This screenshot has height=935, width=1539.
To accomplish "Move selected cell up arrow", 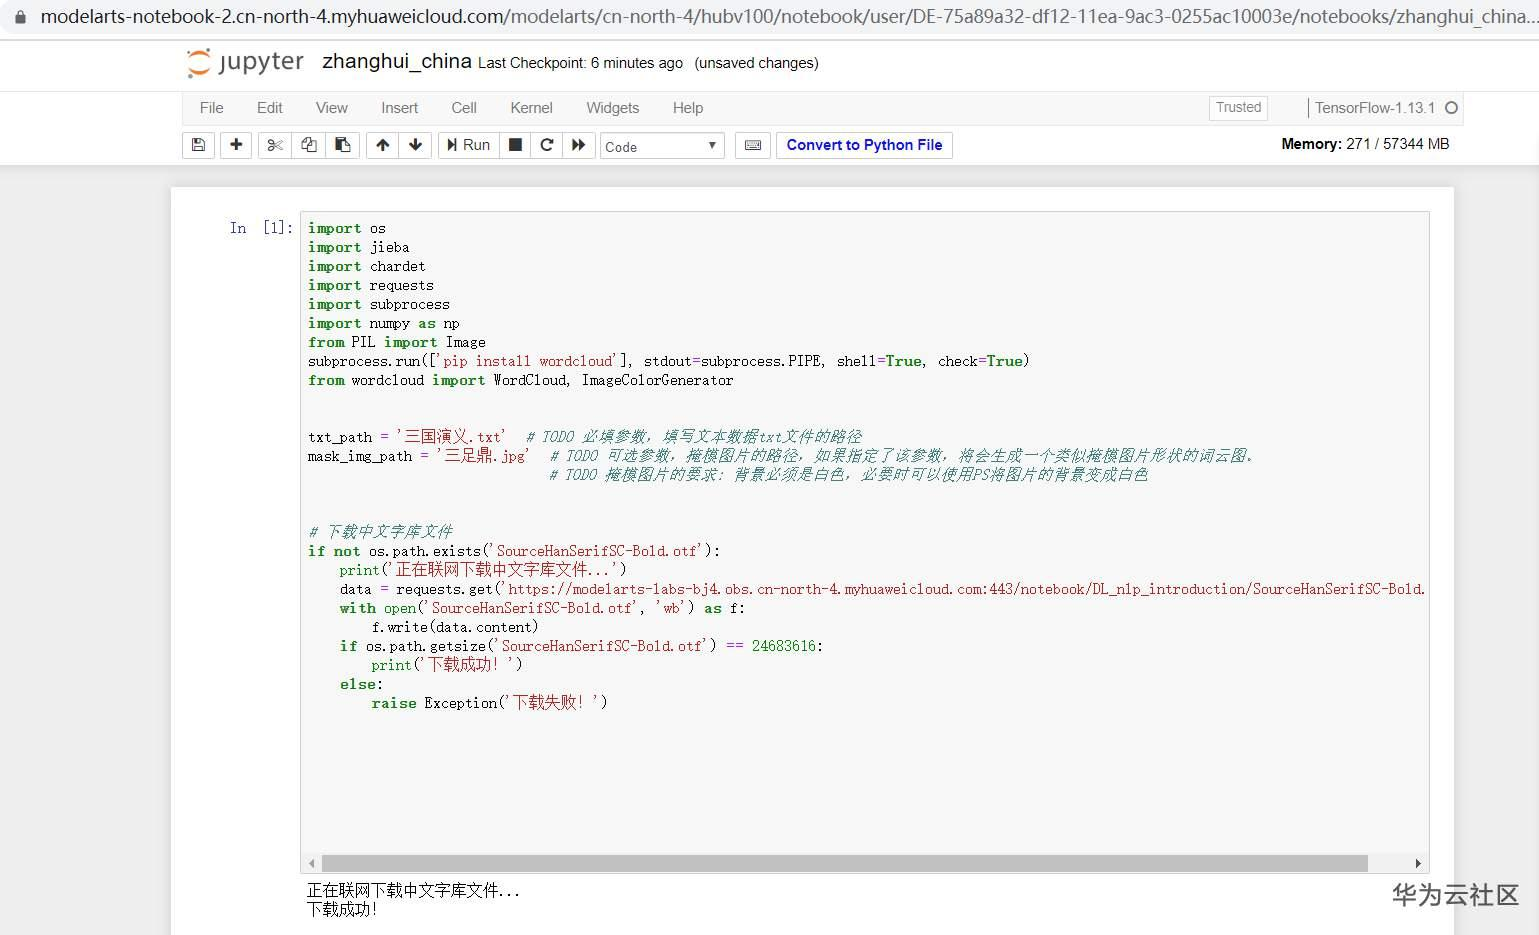I will (383, 145).
